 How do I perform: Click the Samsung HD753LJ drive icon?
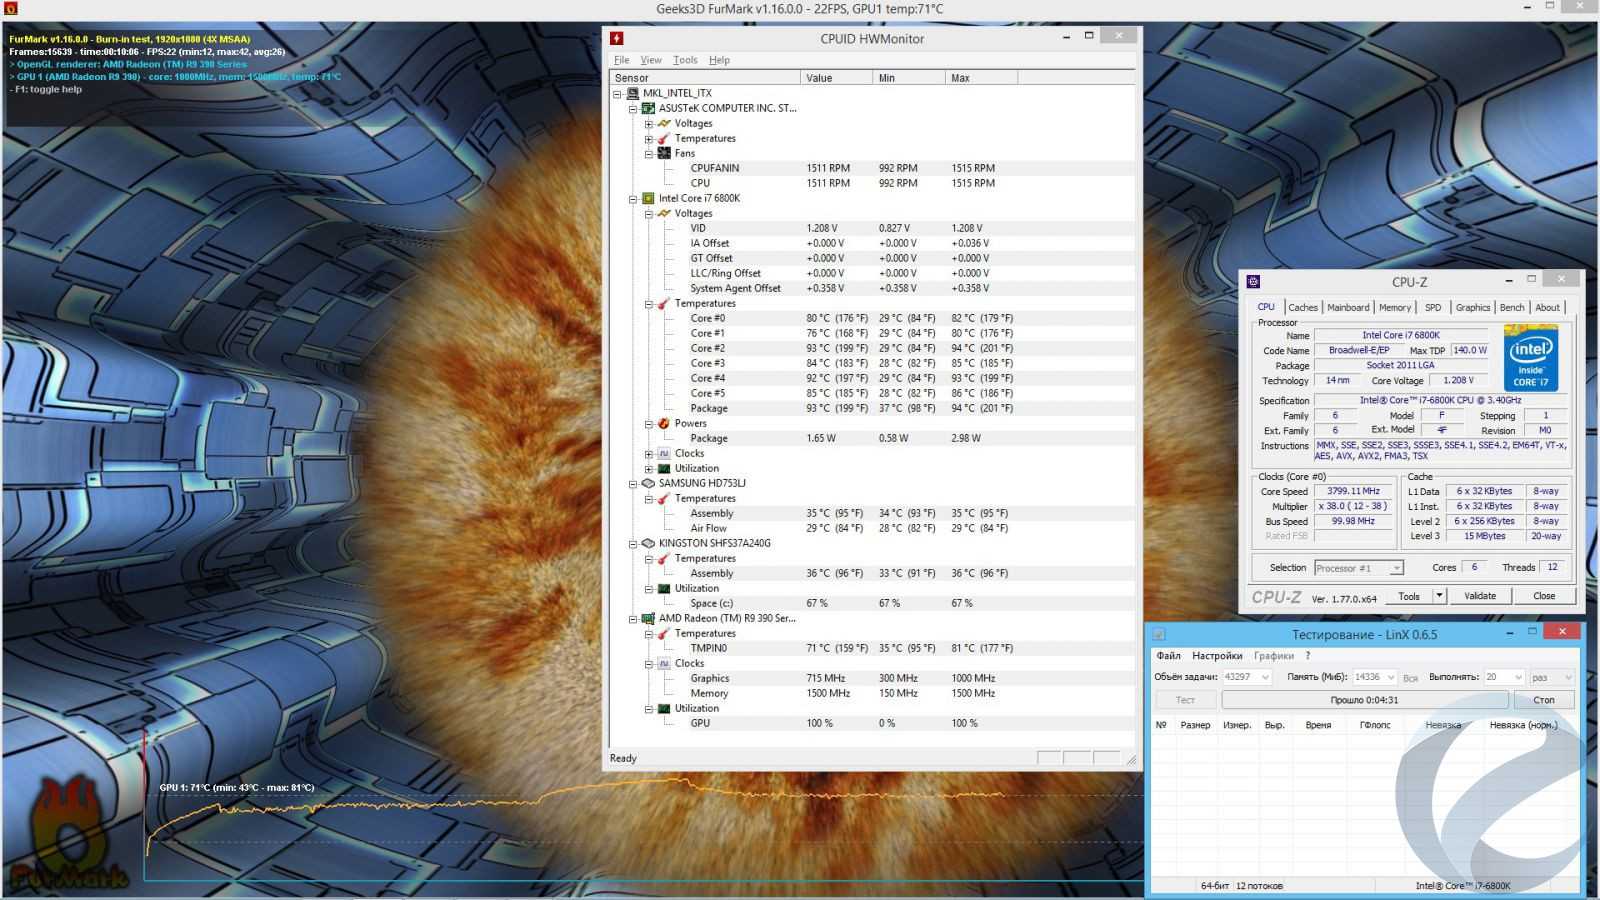click(648, 483)
